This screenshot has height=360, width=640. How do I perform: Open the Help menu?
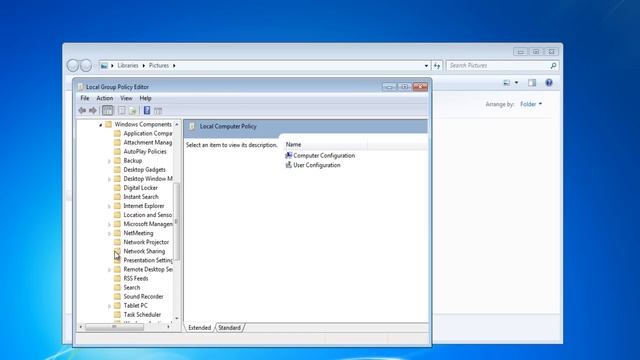145,98
